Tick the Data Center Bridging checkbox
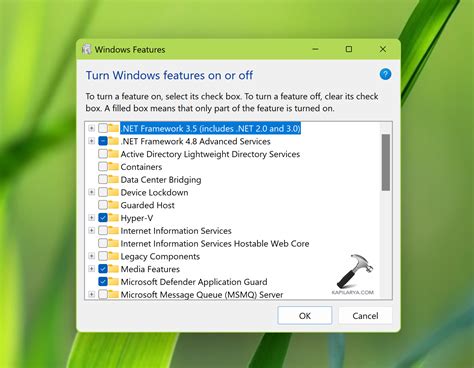Image resolution: width=474 pixels, height=368 pixels. 103,179
